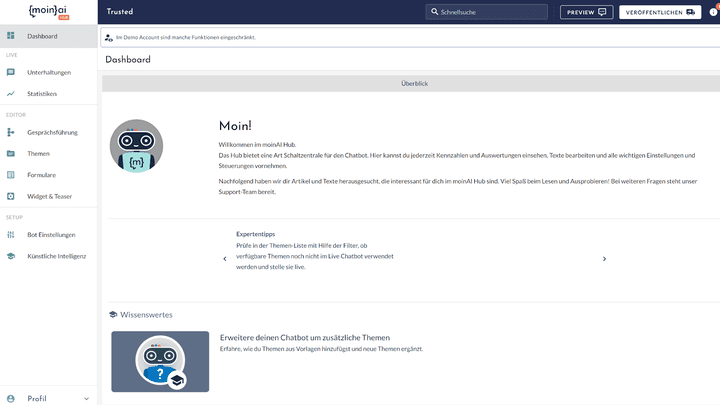Click the moin.ai Hub logo
The width and height of the screenshot is (720, 405).
coord(49,11)
